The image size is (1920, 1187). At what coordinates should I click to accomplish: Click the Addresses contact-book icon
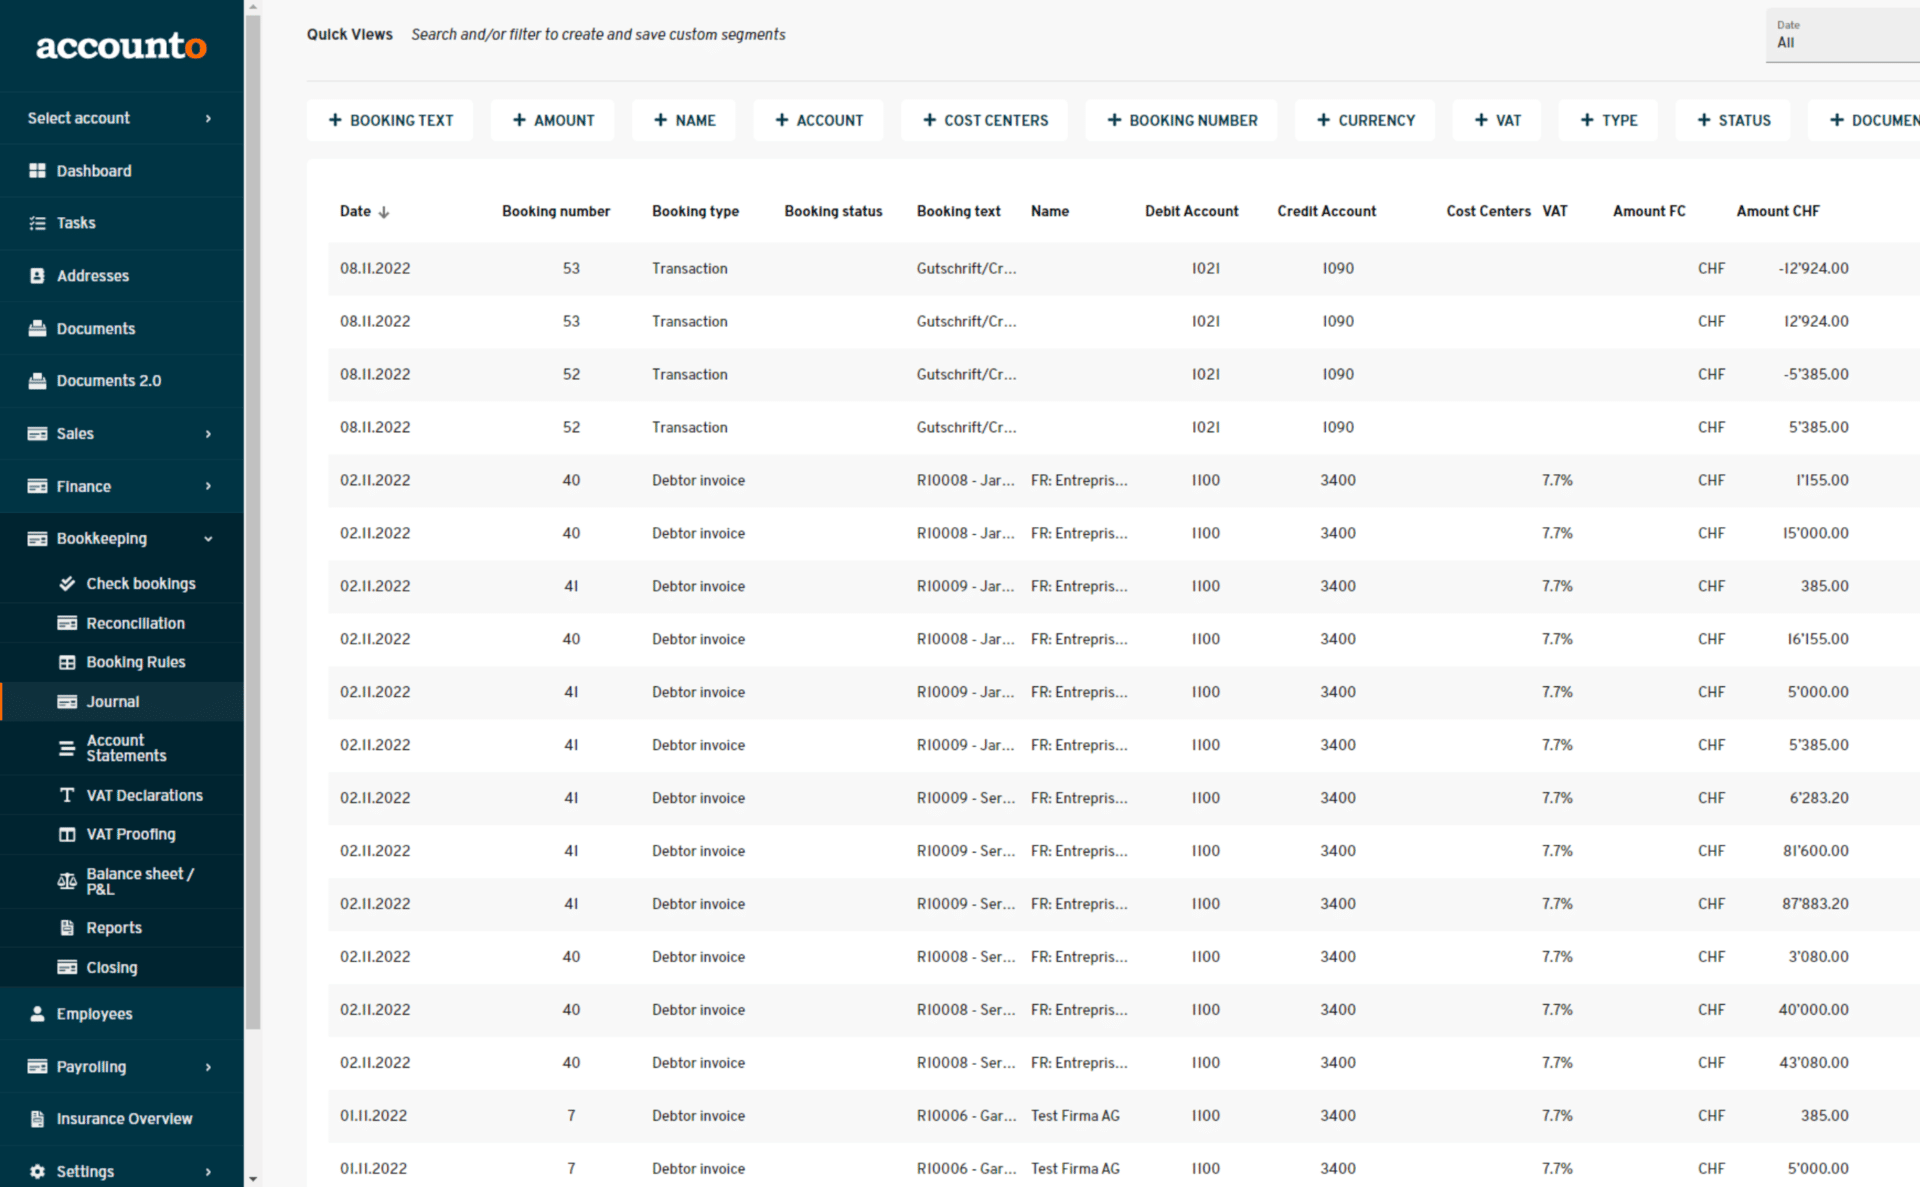37,276
